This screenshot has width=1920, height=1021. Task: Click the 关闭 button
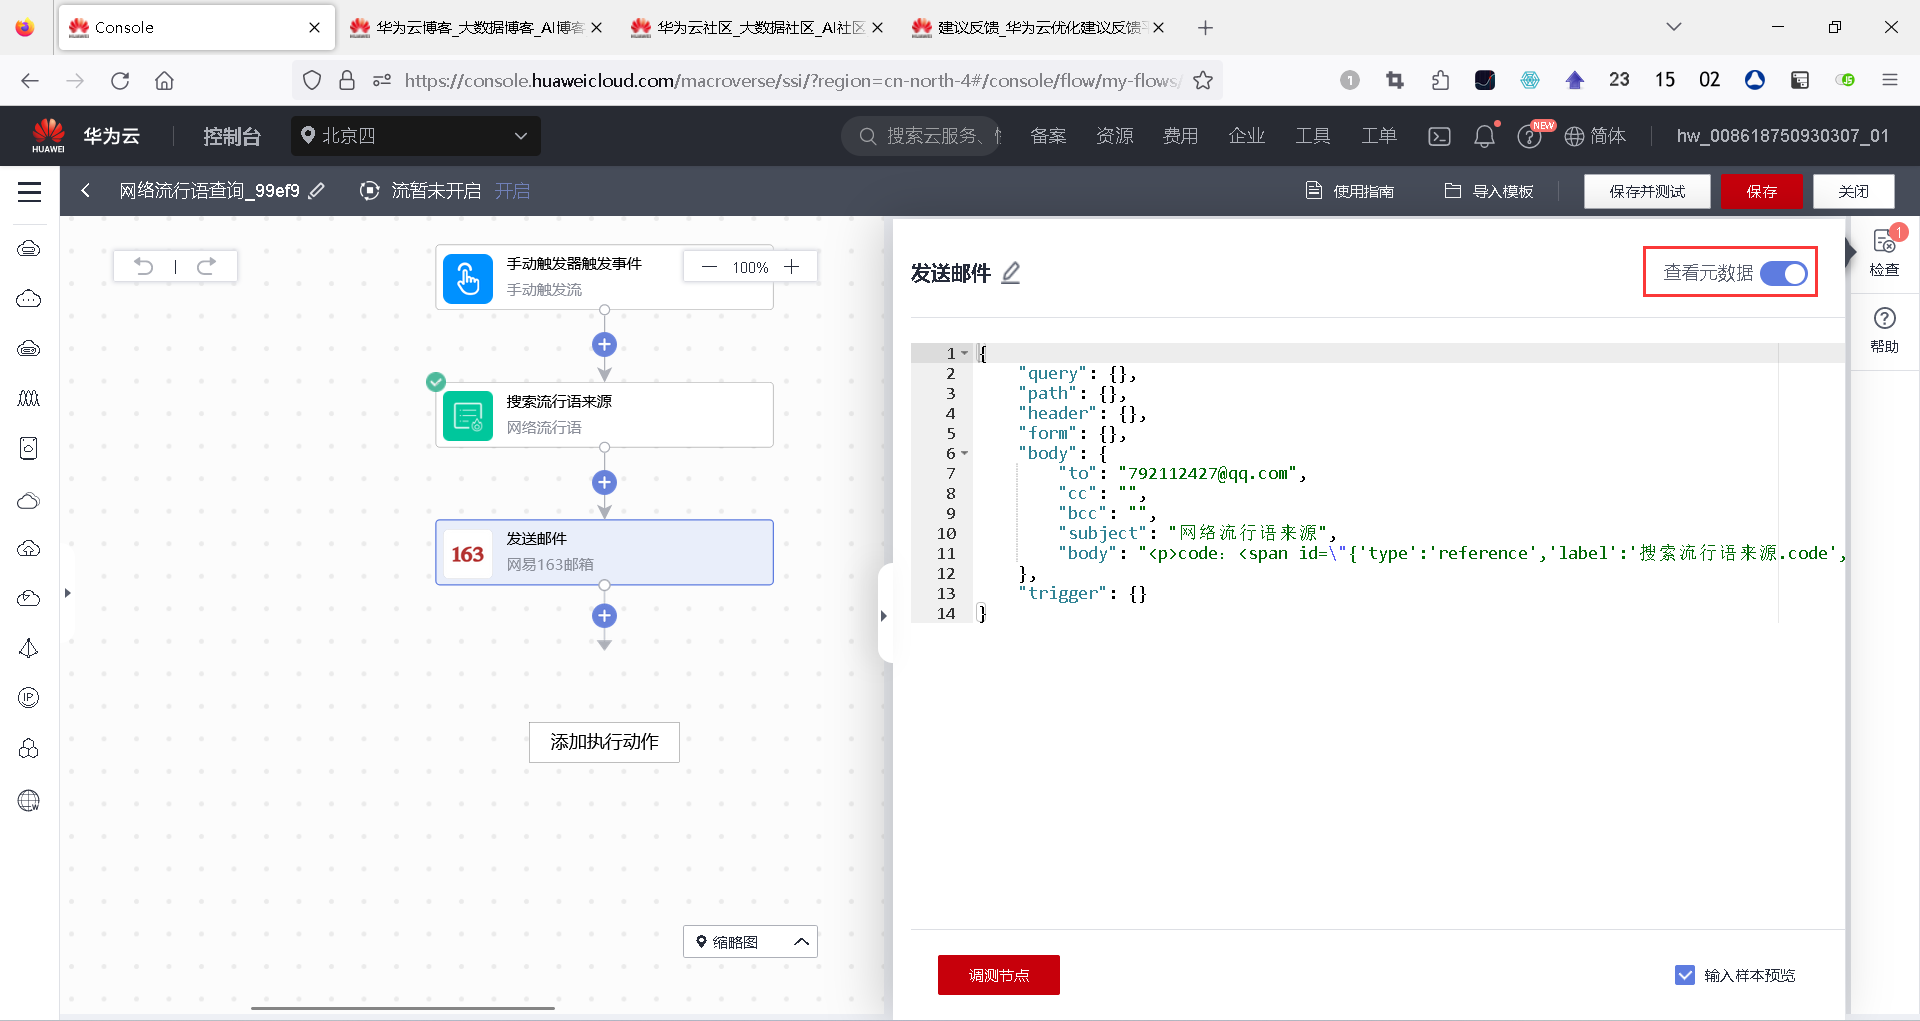pos(1854,191)
